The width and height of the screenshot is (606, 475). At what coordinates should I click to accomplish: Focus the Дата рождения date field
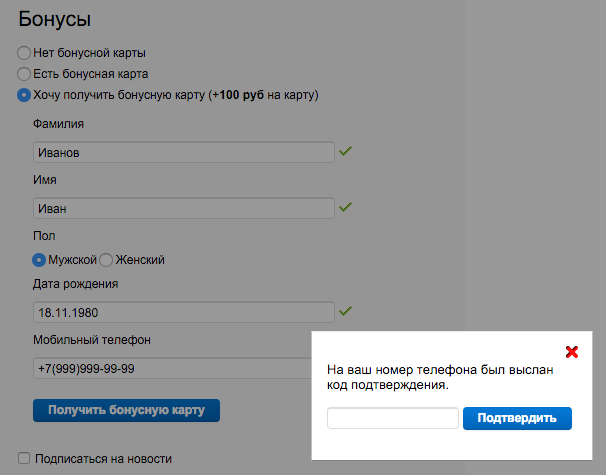tap(183, 312)
